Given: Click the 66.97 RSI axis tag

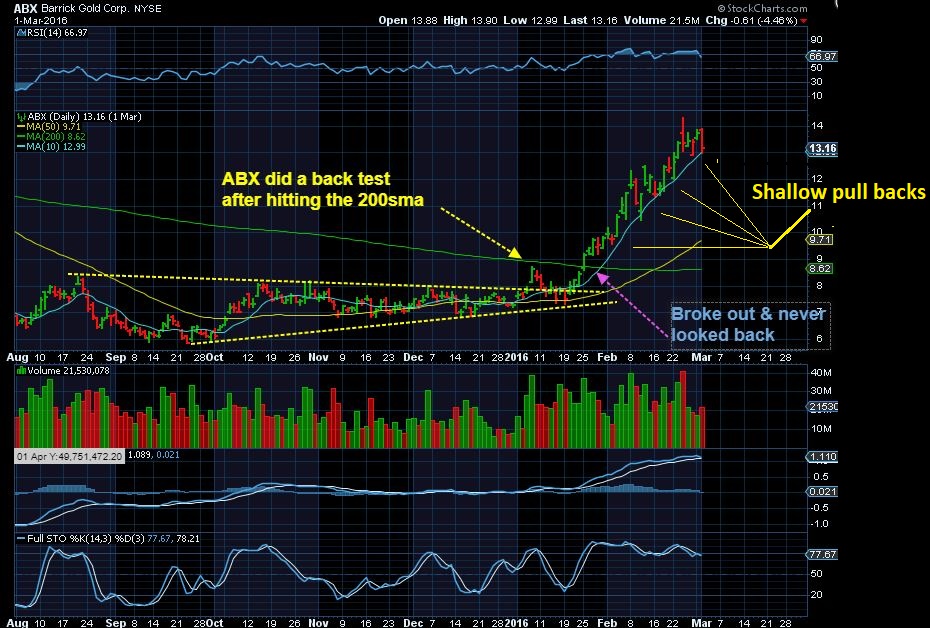Looking at the screenshot, I should point(822,56).
